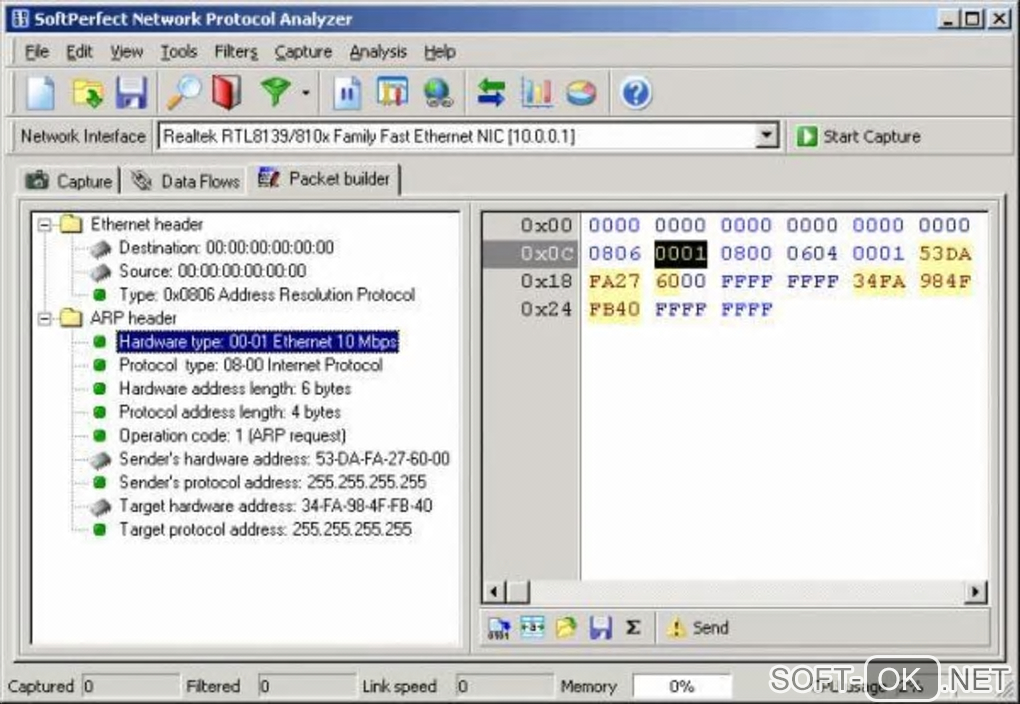
Task: Click the Ethernet header folder icon
Action: pyautogui.click(x=71, y=224)
